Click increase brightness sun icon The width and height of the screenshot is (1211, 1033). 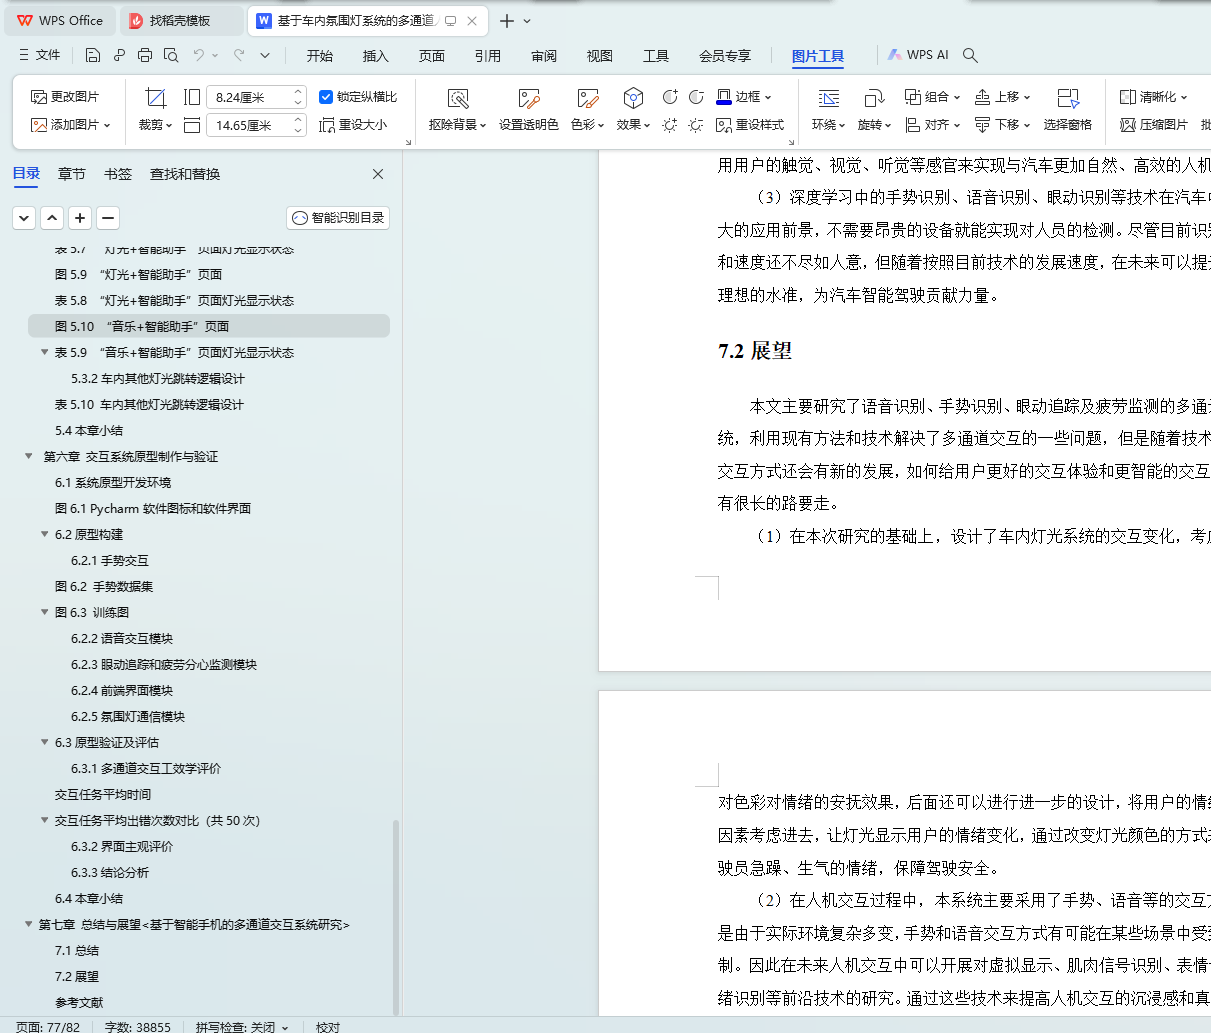pyautogui.click(x=670, y=125)
